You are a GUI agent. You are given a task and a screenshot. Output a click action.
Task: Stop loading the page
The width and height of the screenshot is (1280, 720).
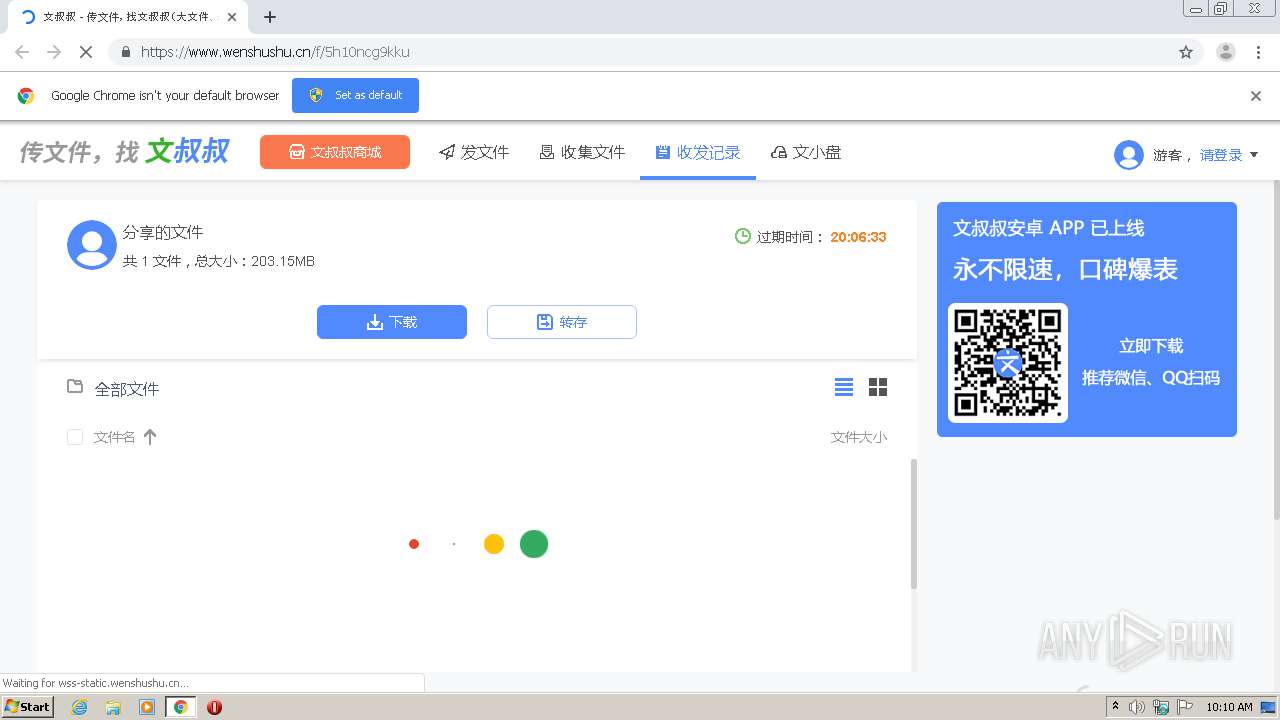pyautogui.click(x=86, y=52)
